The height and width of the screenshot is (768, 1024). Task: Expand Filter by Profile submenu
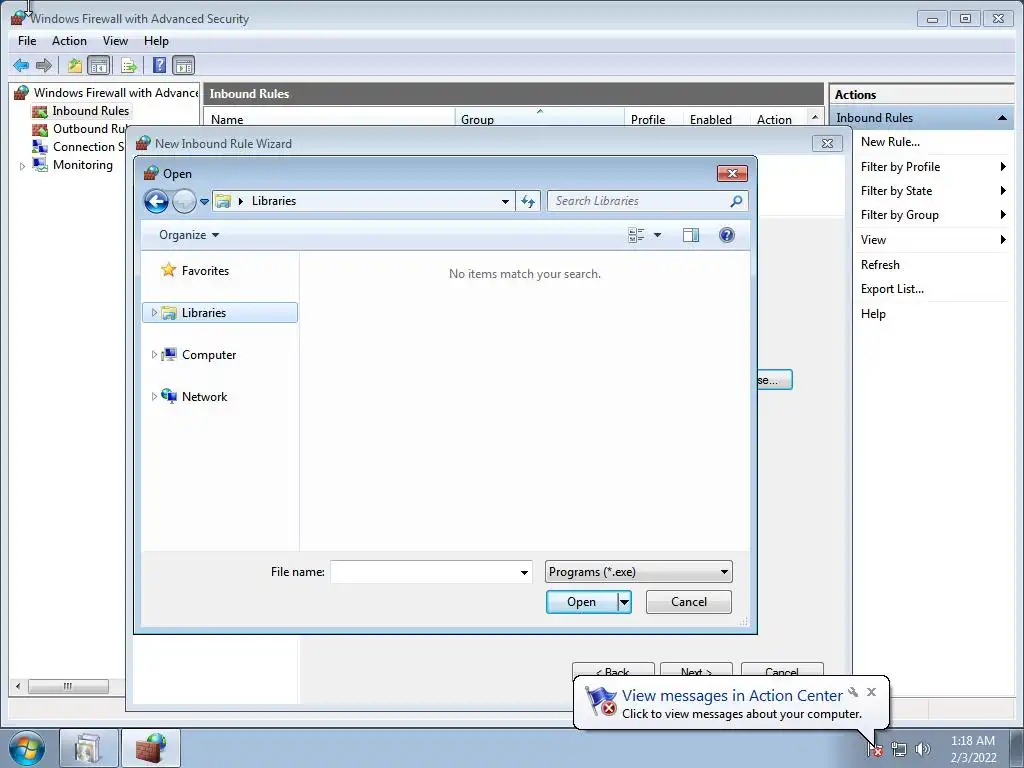click(x=1003, y=167)
